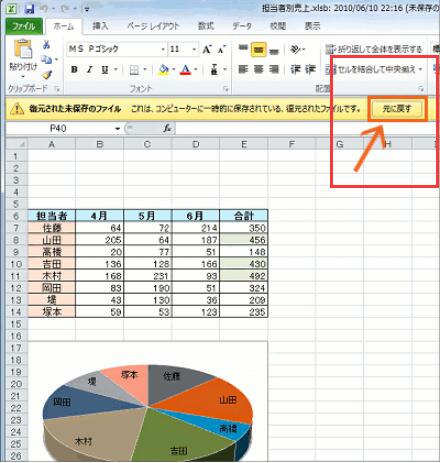This screenshot has width=440, height=463.
Task: Click the Increase Indent icon
Action: coord(310,69)
